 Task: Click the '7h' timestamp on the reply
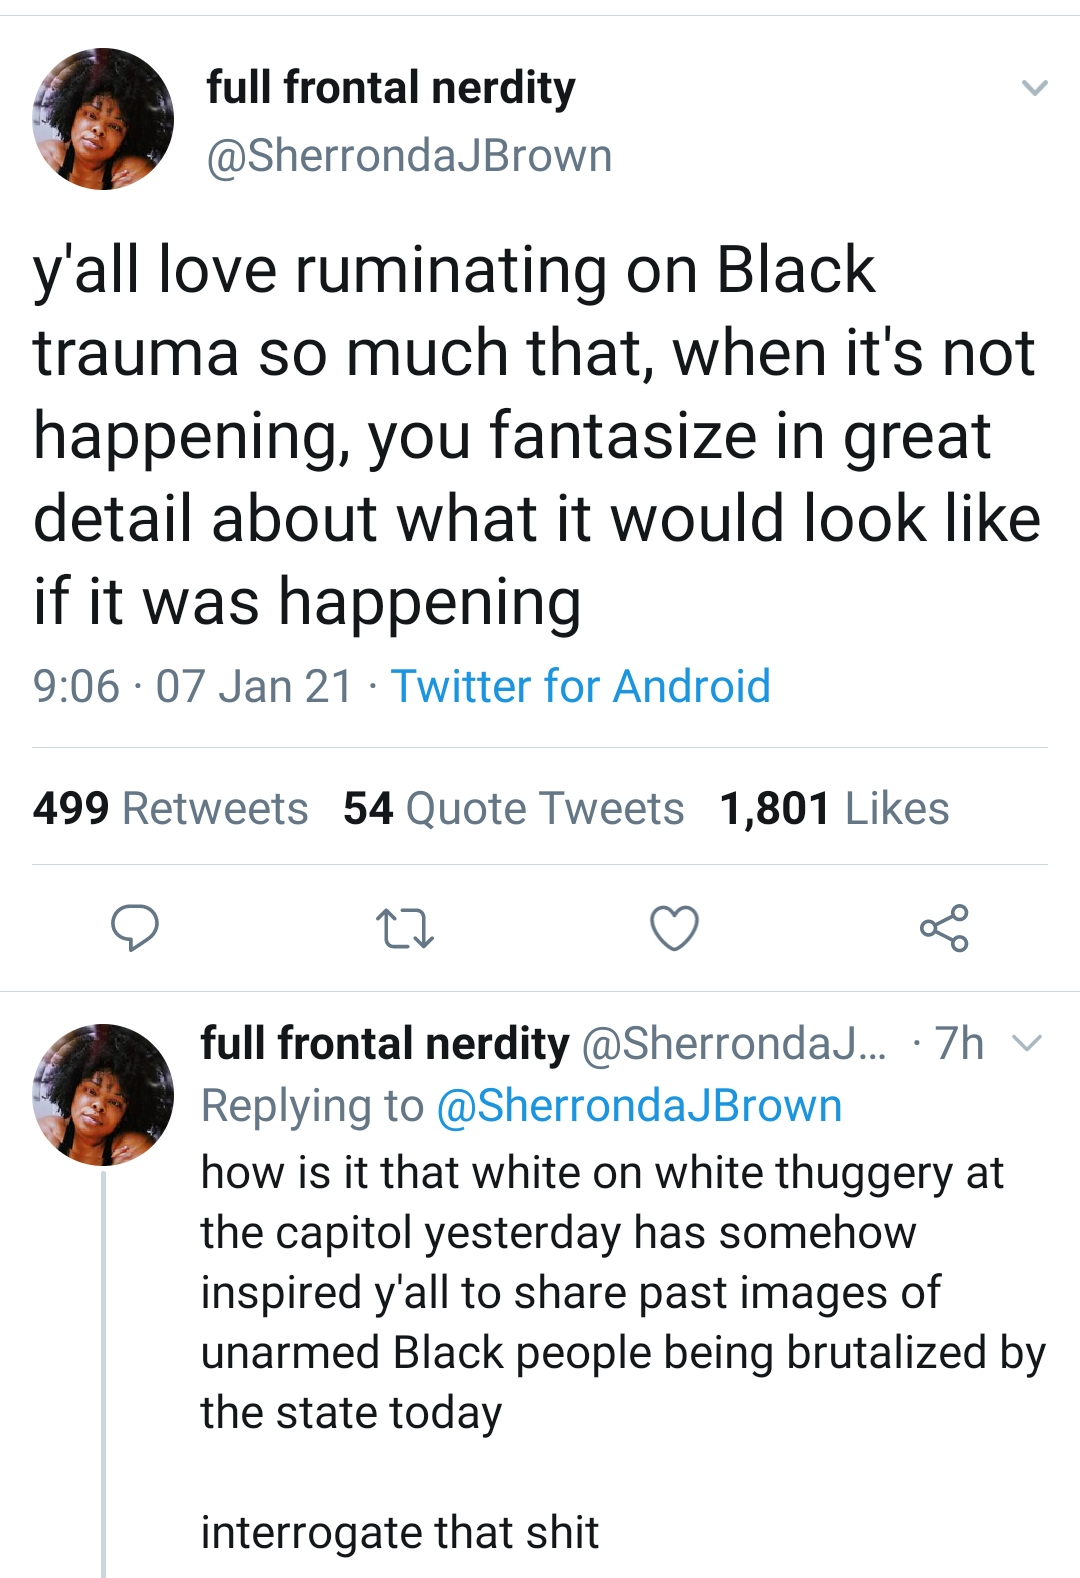pyautogui.click(x=959, y=1044)
